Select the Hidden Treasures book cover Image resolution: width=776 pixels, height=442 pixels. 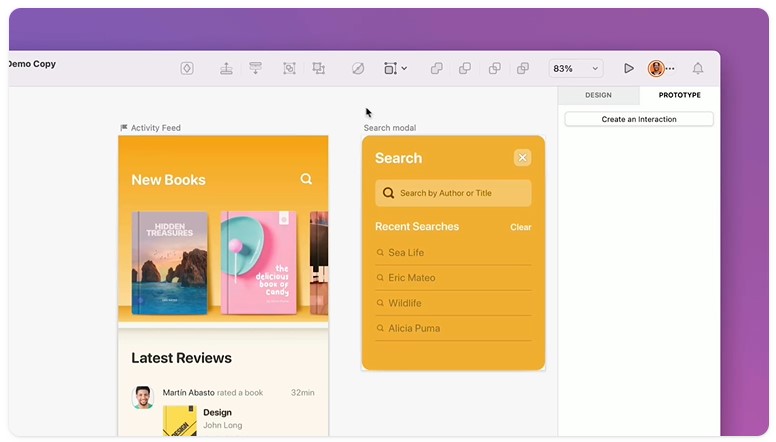pyautogui.click(x=170, y=263)
